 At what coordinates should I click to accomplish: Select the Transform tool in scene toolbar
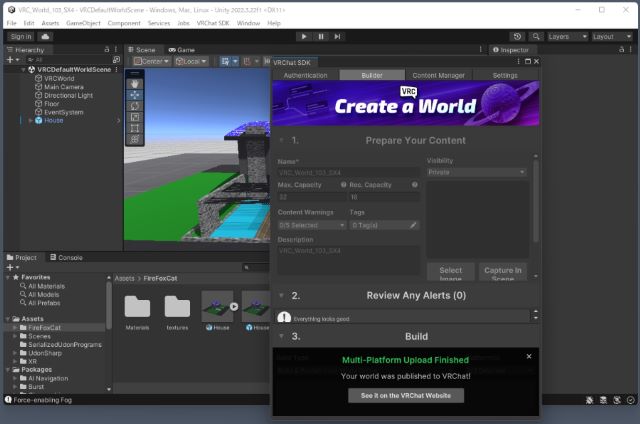[135, 139]
